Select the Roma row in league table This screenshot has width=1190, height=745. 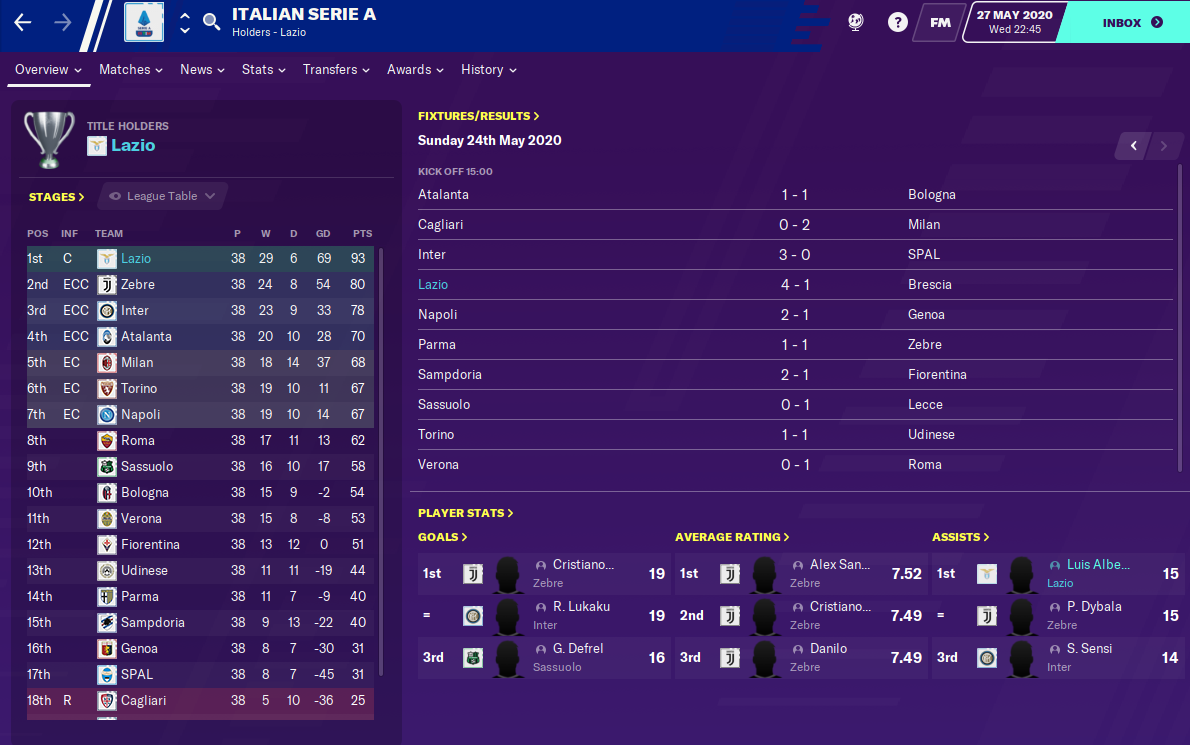(200, 441)
